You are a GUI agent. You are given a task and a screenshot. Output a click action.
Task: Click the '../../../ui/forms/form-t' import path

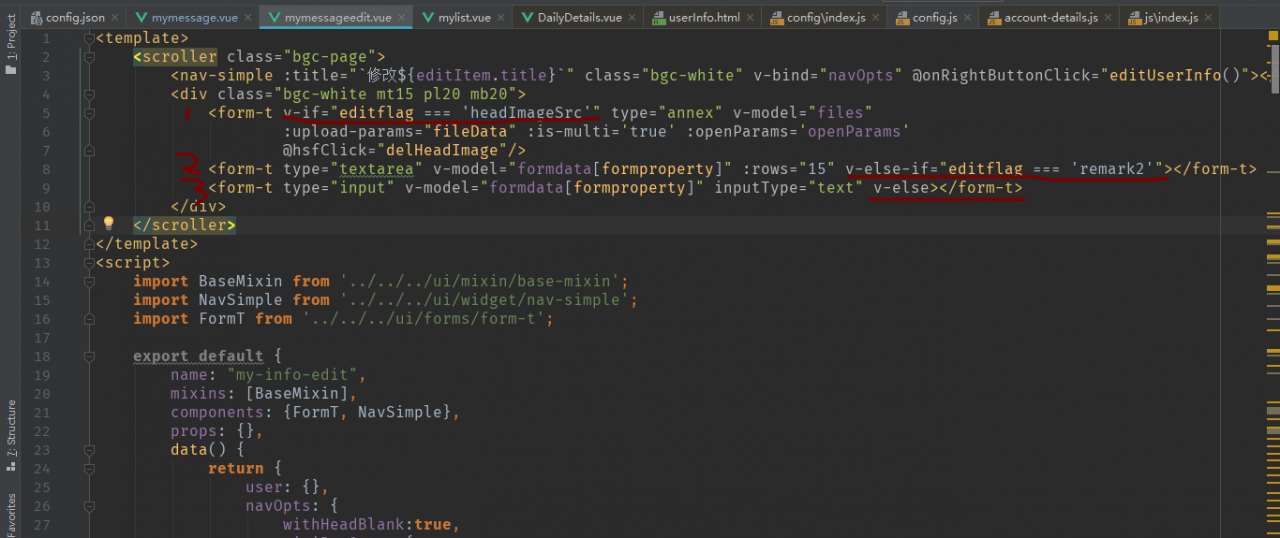(x=430, y=319)
